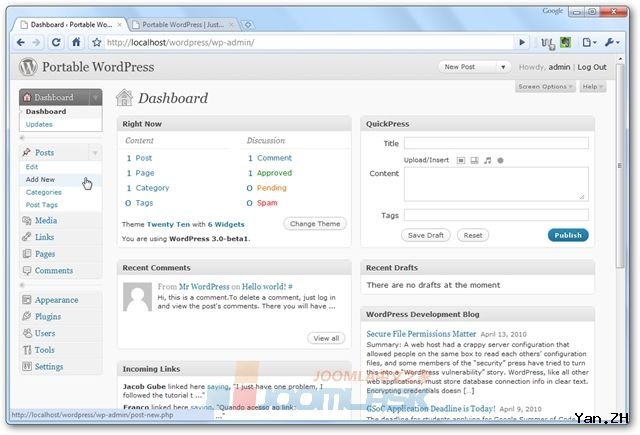This screenshot has height=435, width=640.
Task: Read Secure File Permissions Matter article
Action: 421,334
